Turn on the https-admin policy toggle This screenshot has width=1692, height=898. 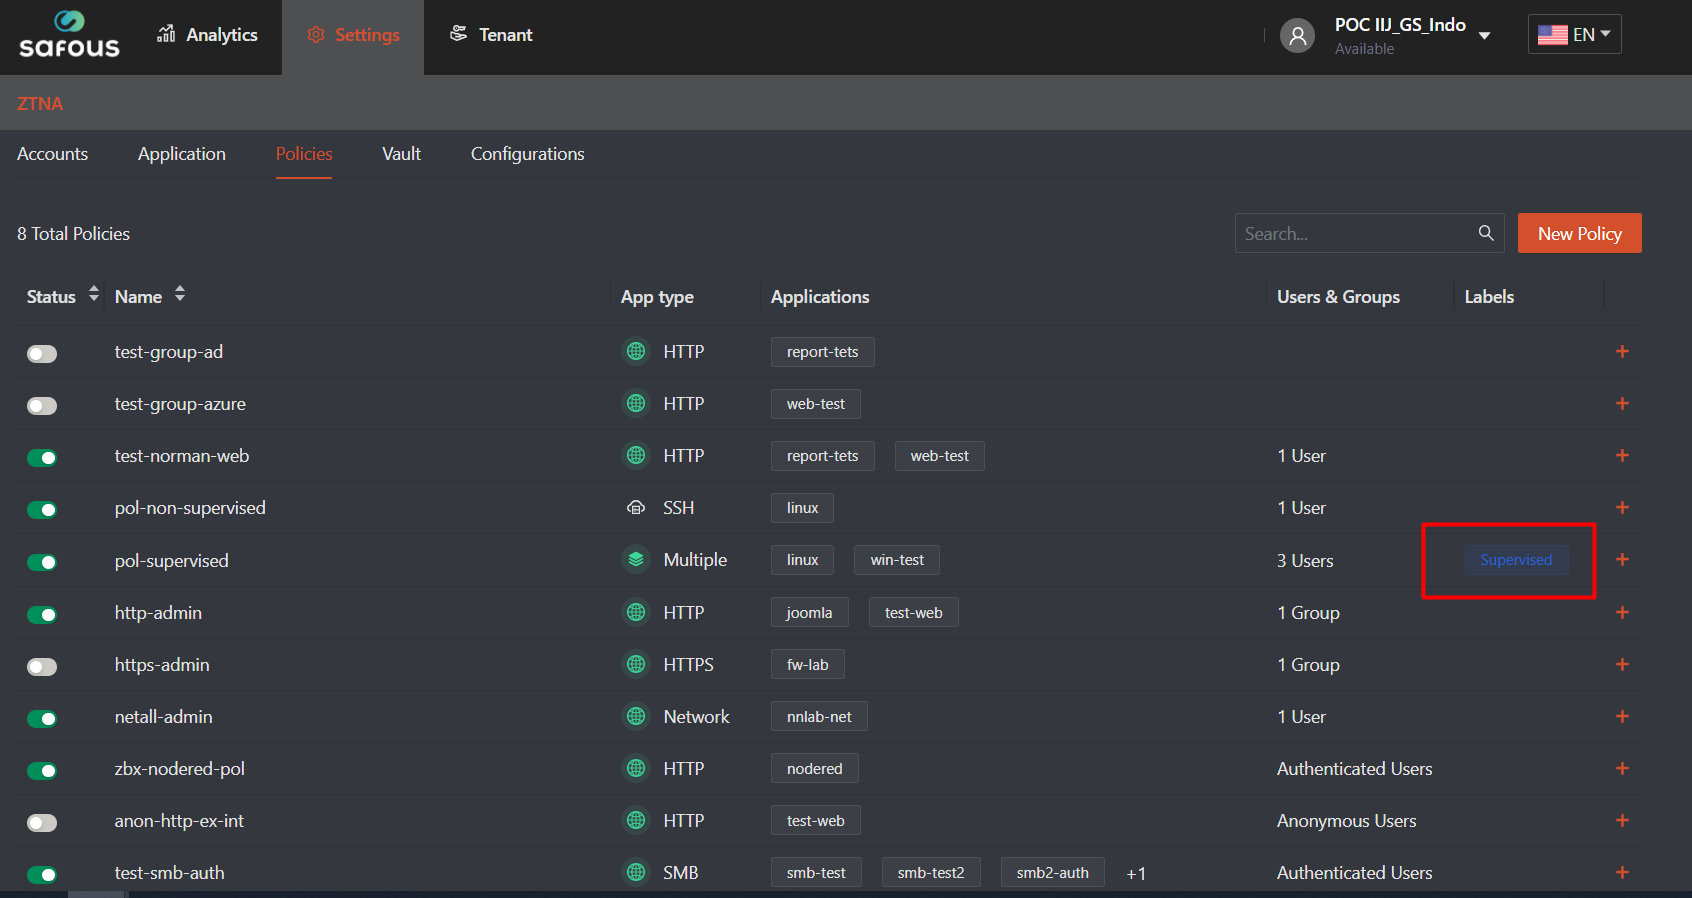click(x=42, y=667)
